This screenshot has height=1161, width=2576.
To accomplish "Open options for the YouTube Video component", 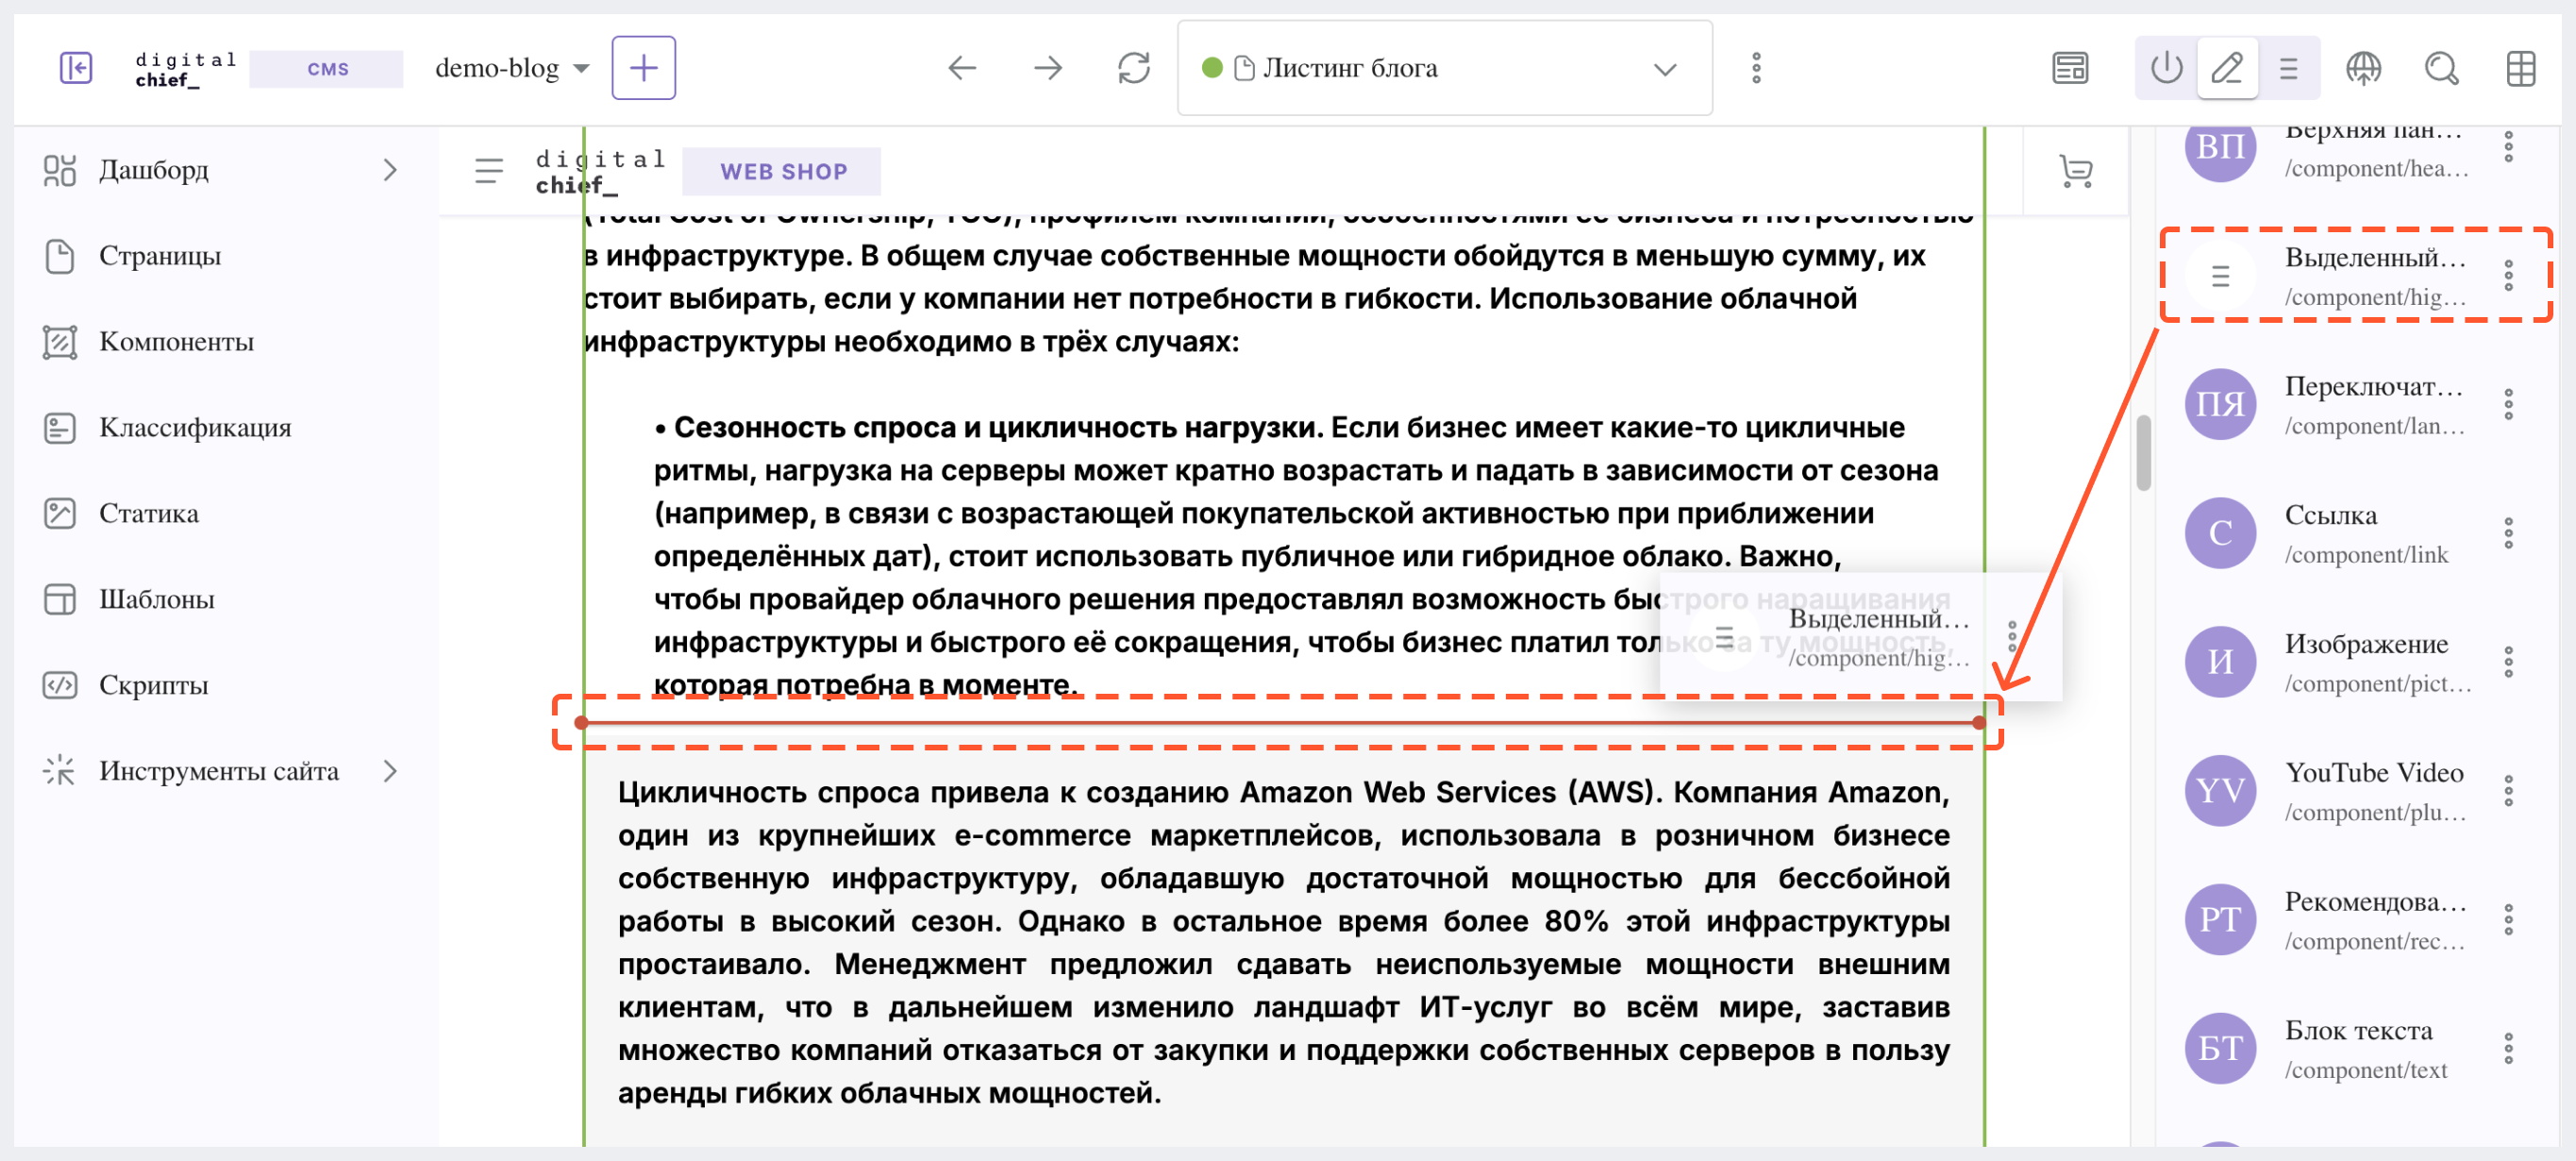I will click(x=2508, y=792).
